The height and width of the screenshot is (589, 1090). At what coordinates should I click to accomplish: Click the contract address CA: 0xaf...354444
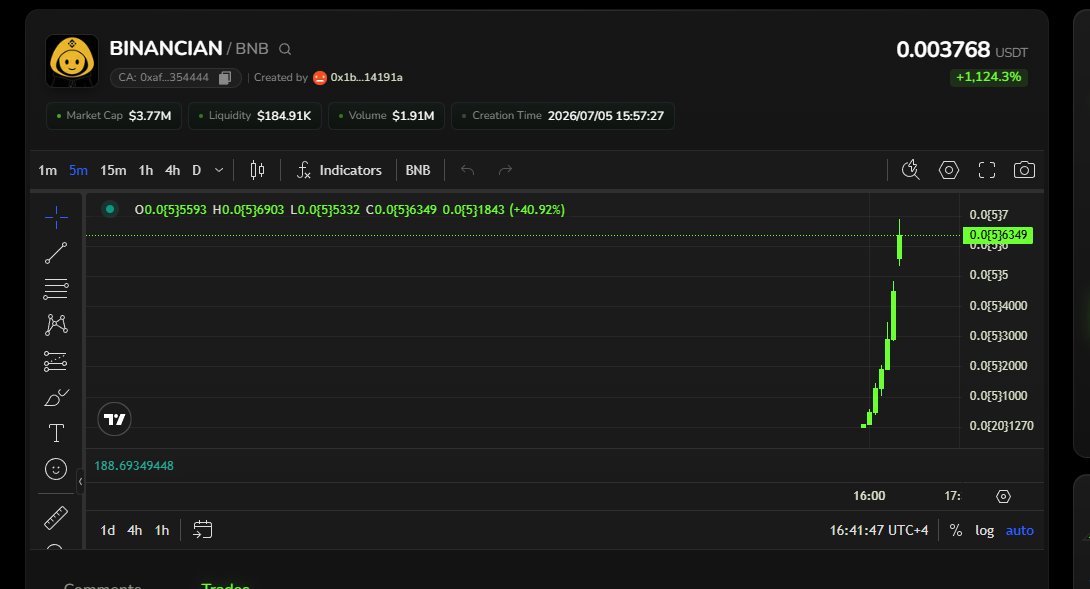tap(163, 78)
